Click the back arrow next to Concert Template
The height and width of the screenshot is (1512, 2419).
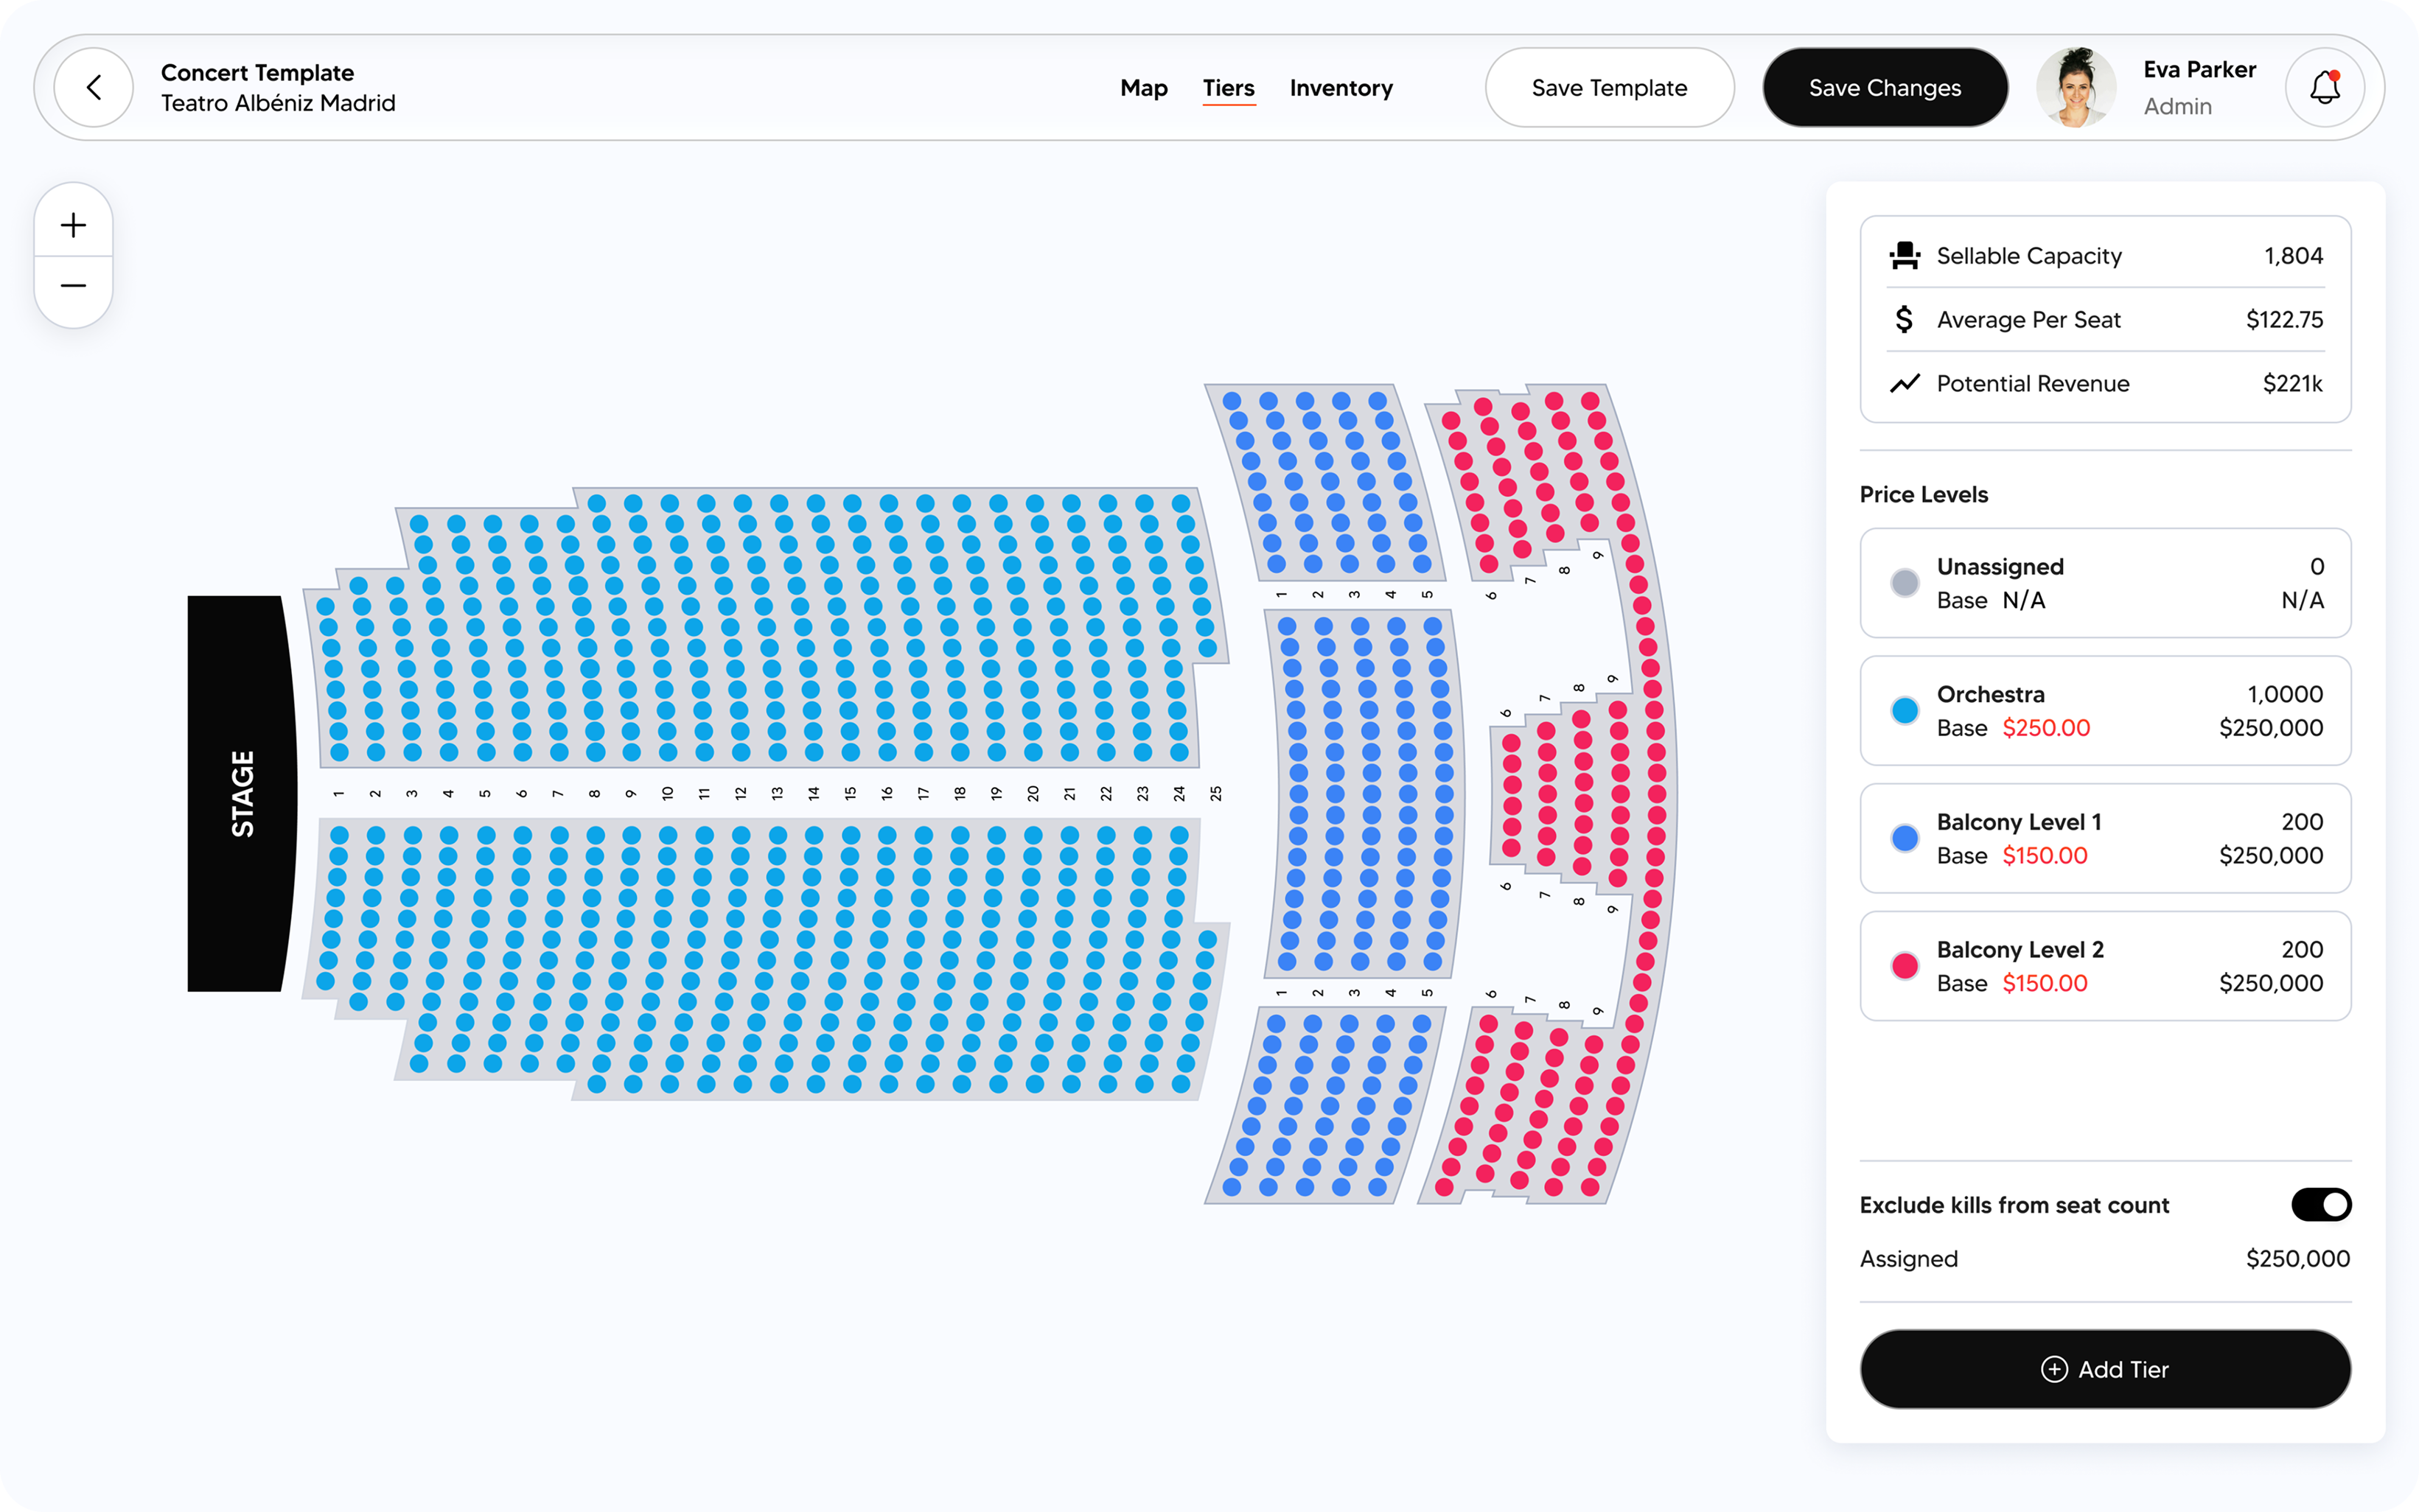tap(93, 87)
